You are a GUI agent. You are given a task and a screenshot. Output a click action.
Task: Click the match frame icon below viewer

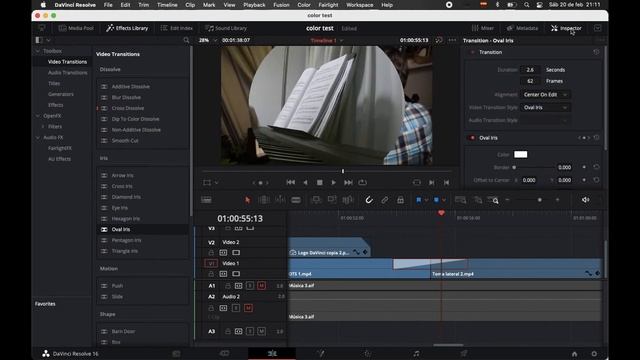pos(416,182)
